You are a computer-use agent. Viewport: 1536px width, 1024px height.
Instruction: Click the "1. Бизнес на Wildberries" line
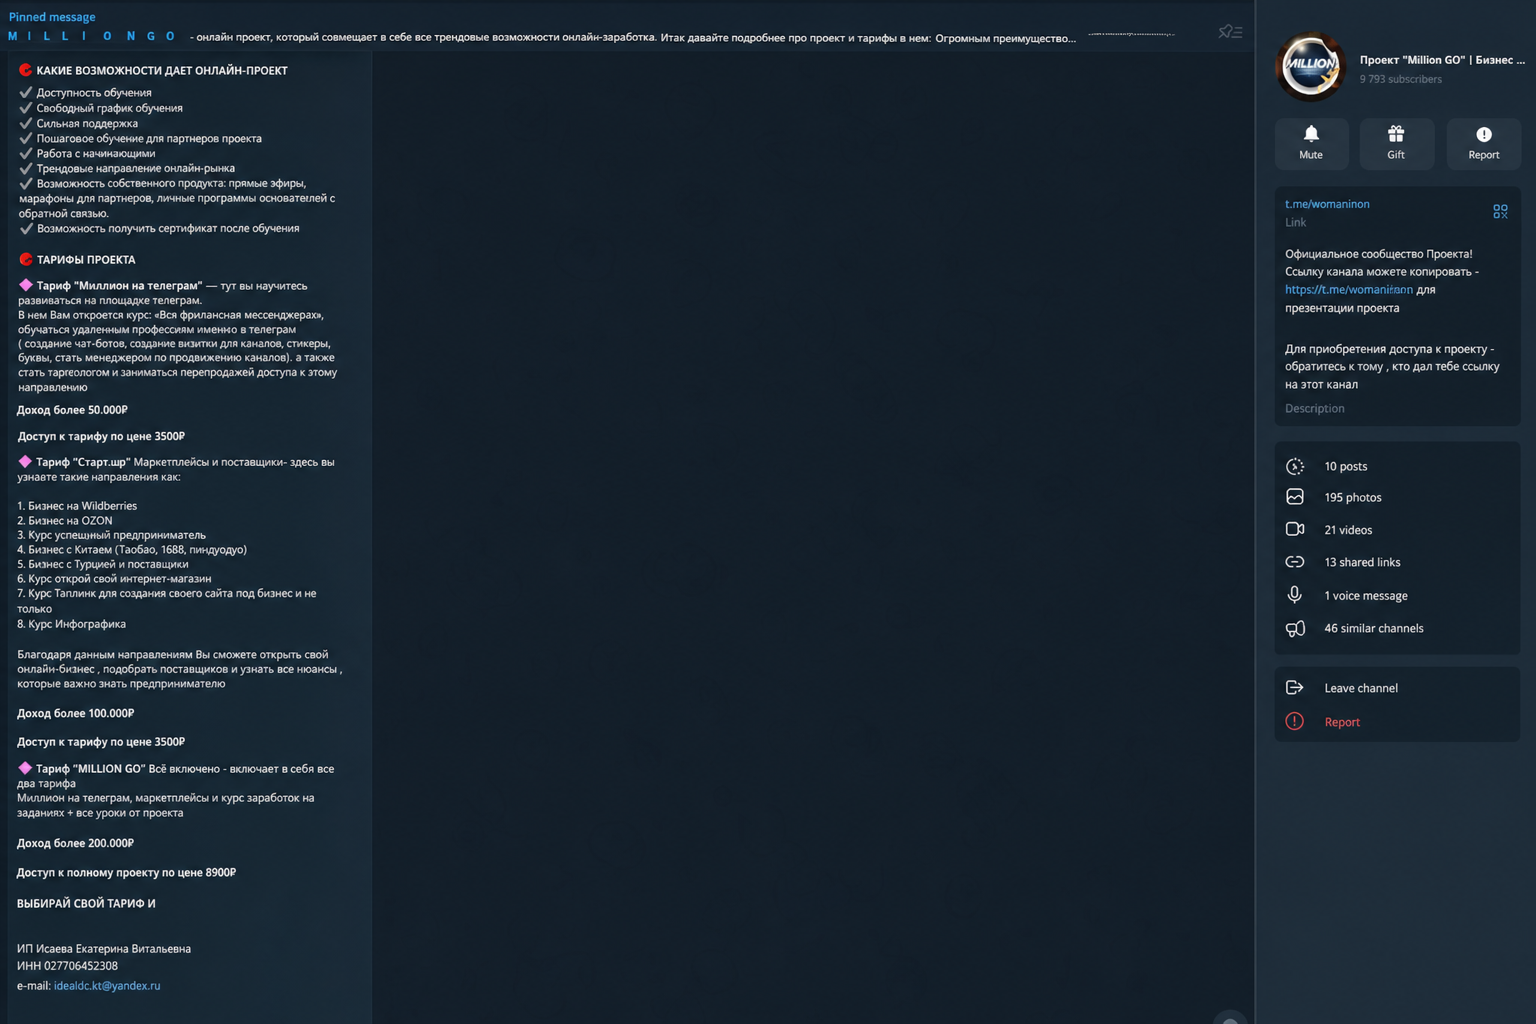(x=77, y=506)
